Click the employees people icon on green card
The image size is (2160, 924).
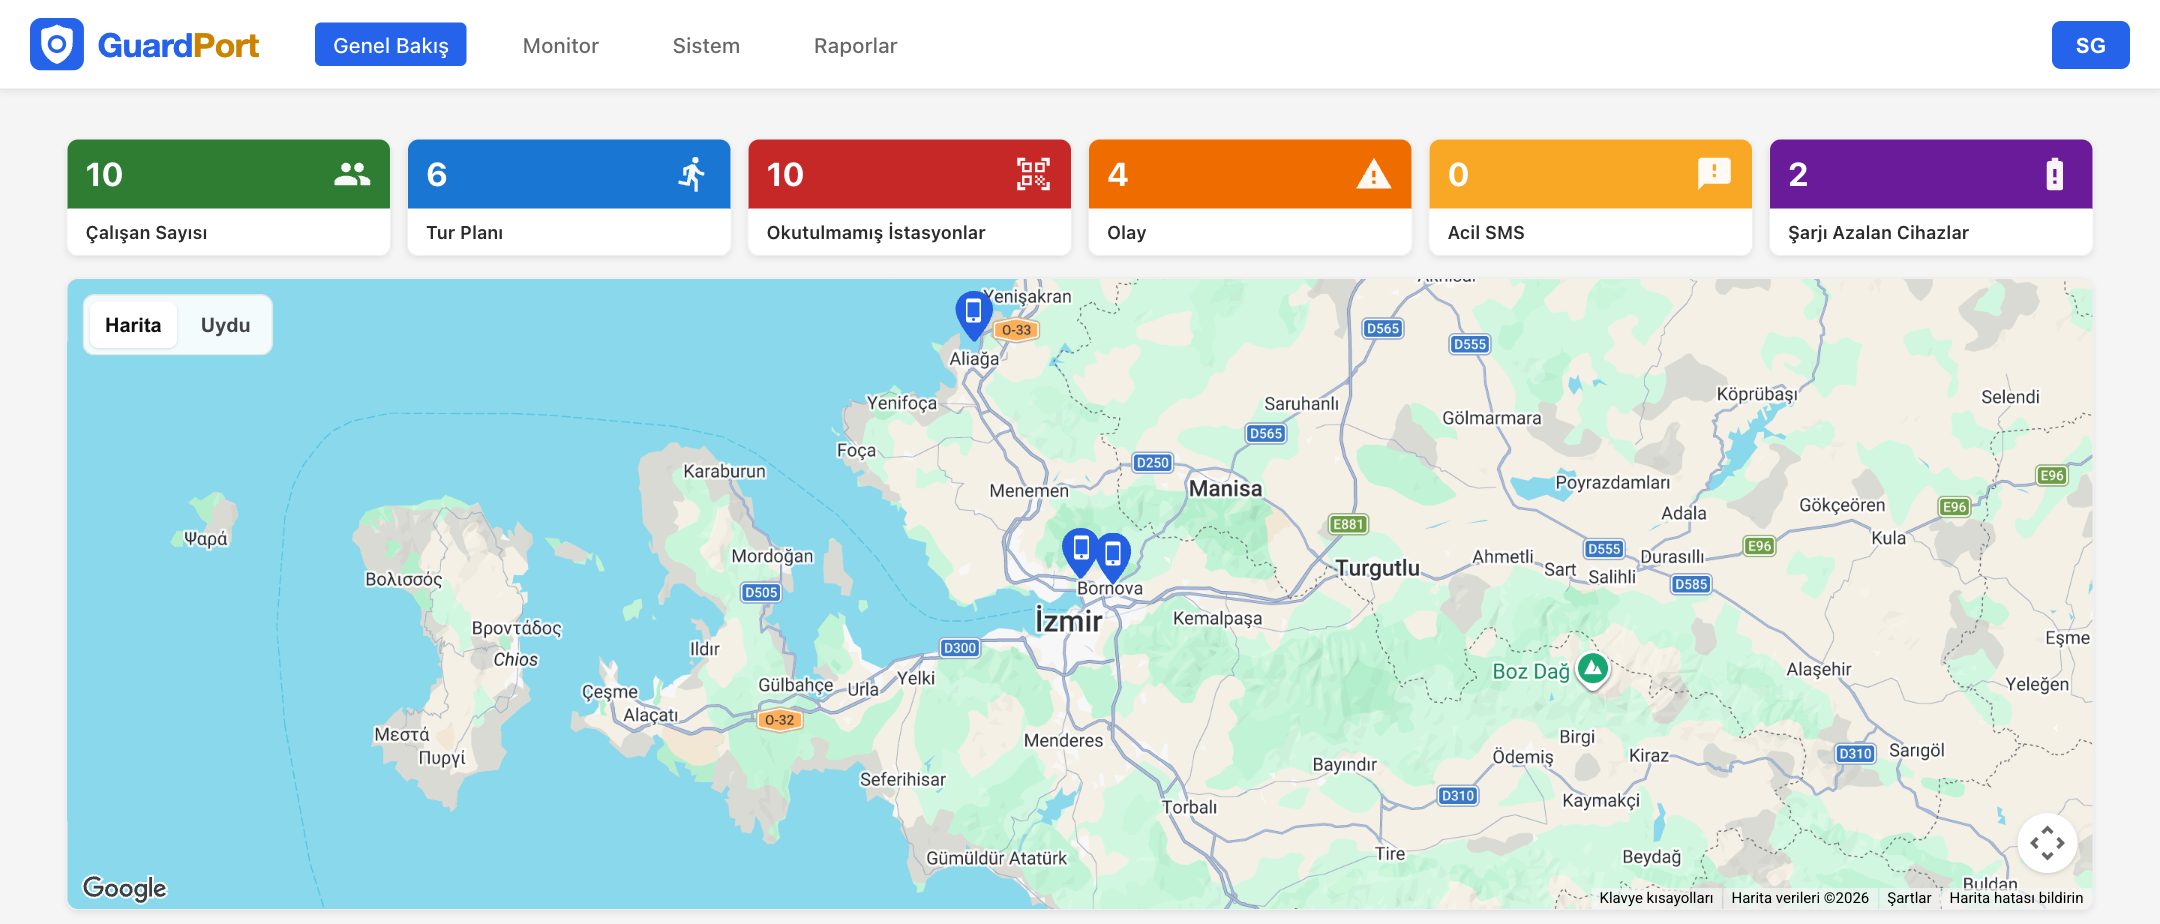352,174
